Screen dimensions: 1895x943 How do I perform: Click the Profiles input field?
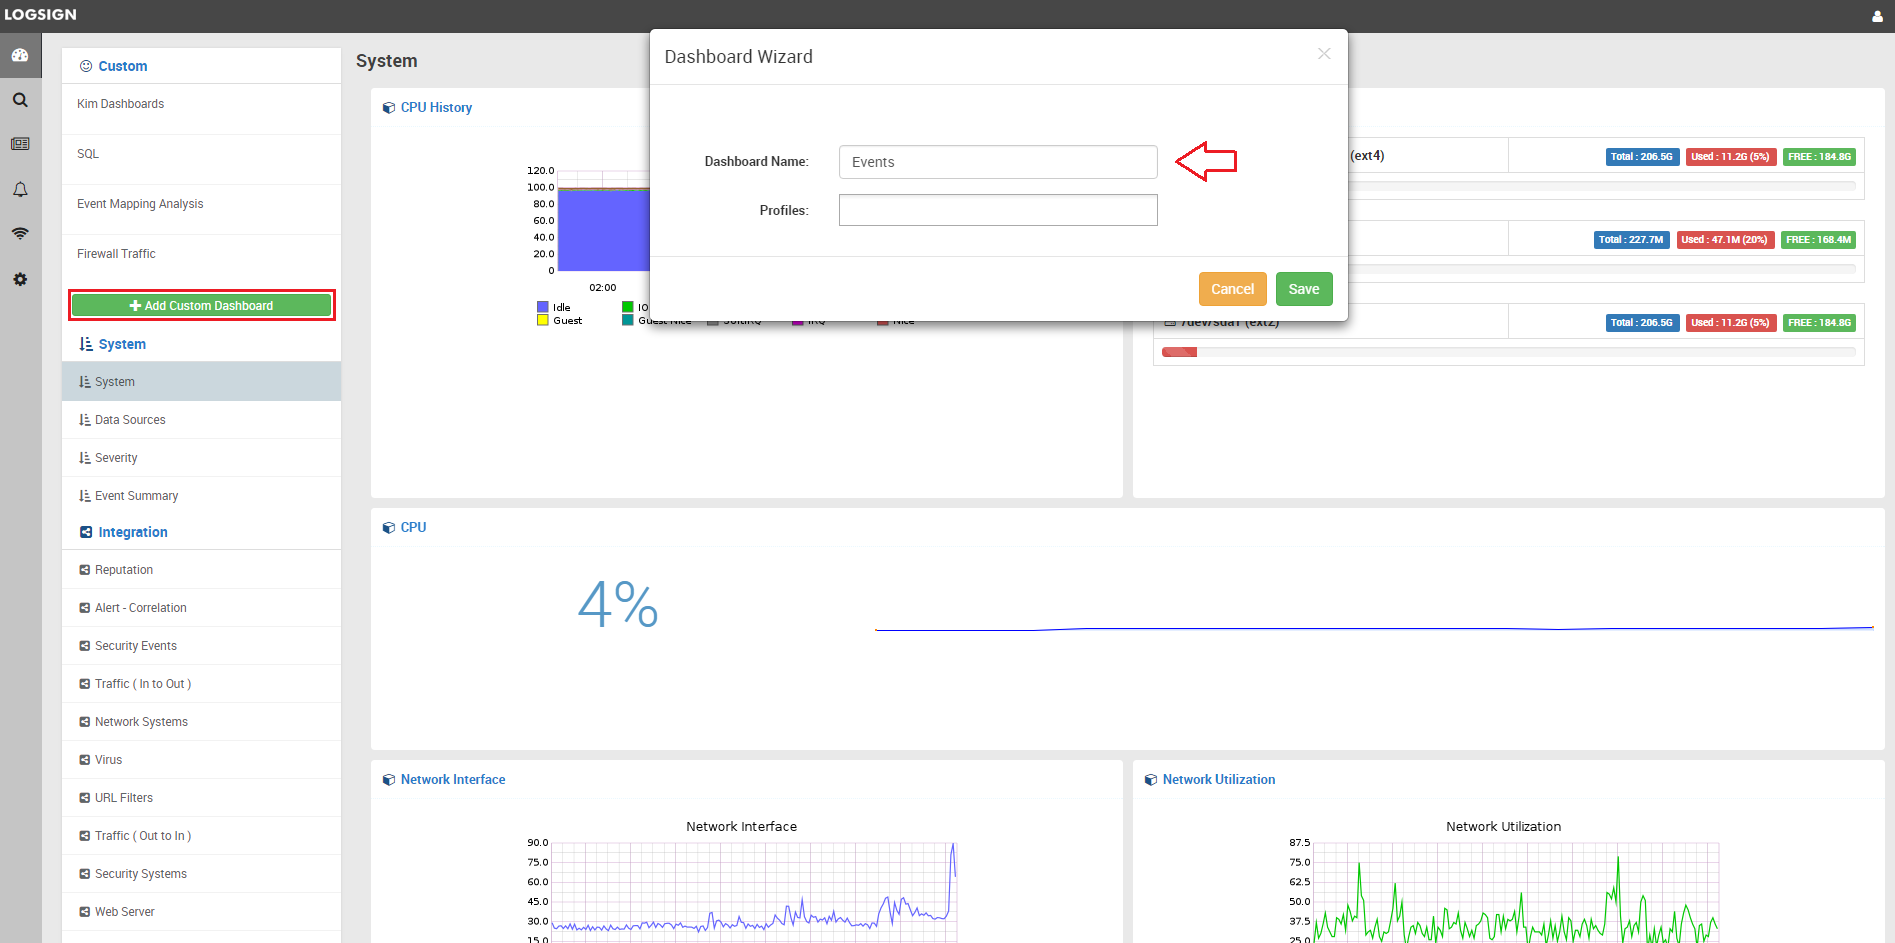997,210
